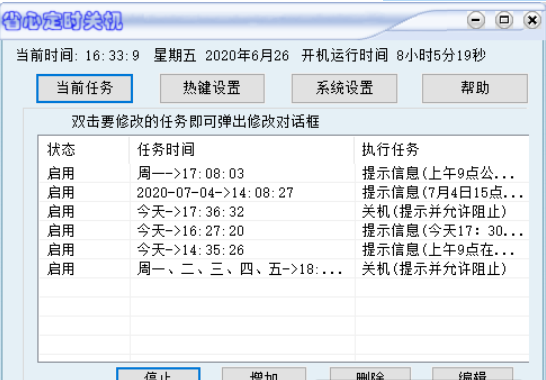The height and width of the screenshot is (380, 546).
Task: Select the 今天->14:35:26 task row
Action: (284, 250)
